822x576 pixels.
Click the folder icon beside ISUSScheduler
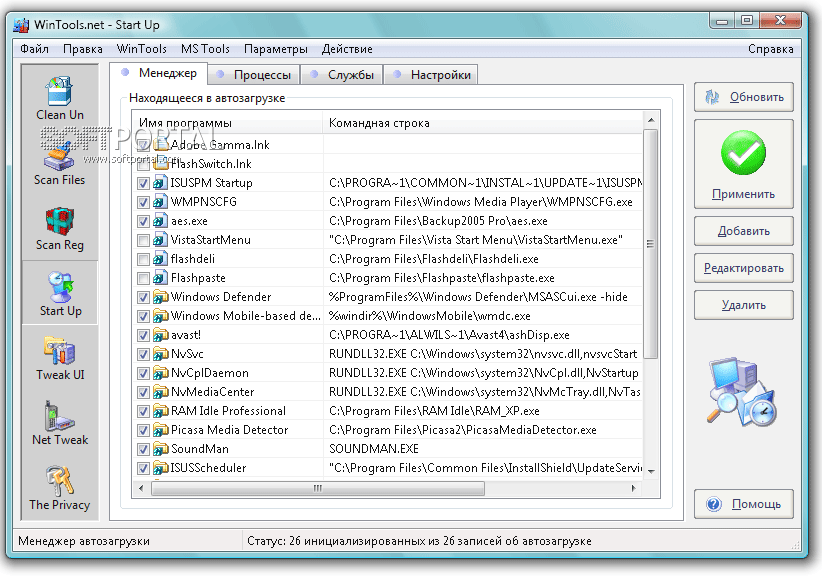point(160,468)
